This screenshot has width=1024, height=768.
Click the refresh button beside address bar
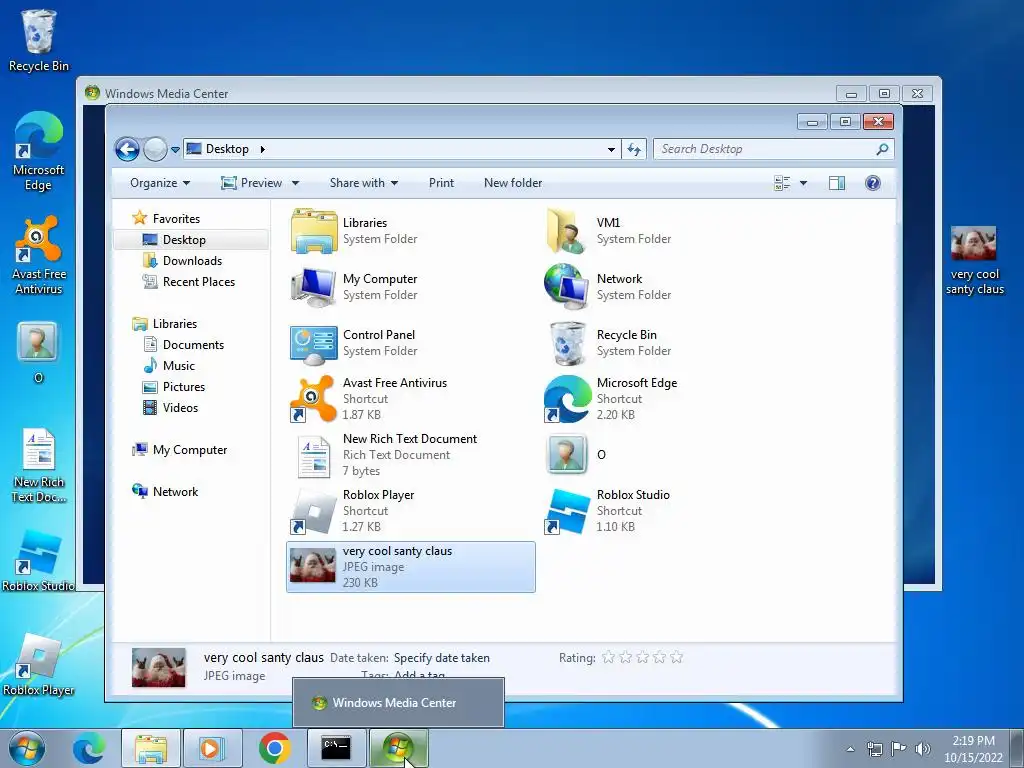(x=633, y=149)
